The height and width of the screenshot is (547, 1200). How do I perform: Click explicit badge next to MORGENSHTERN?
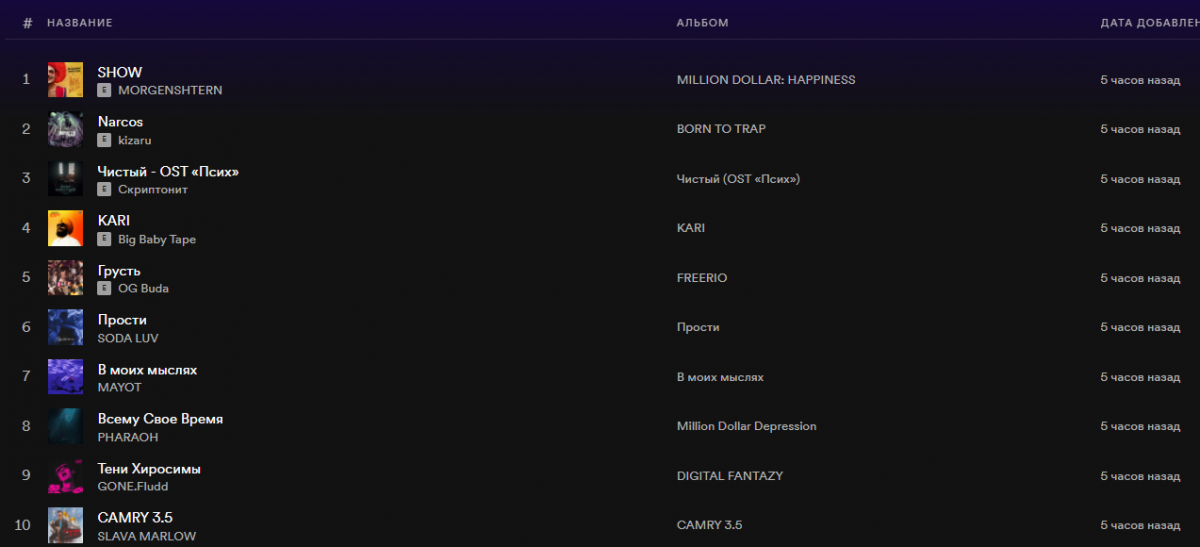[103, 90]
